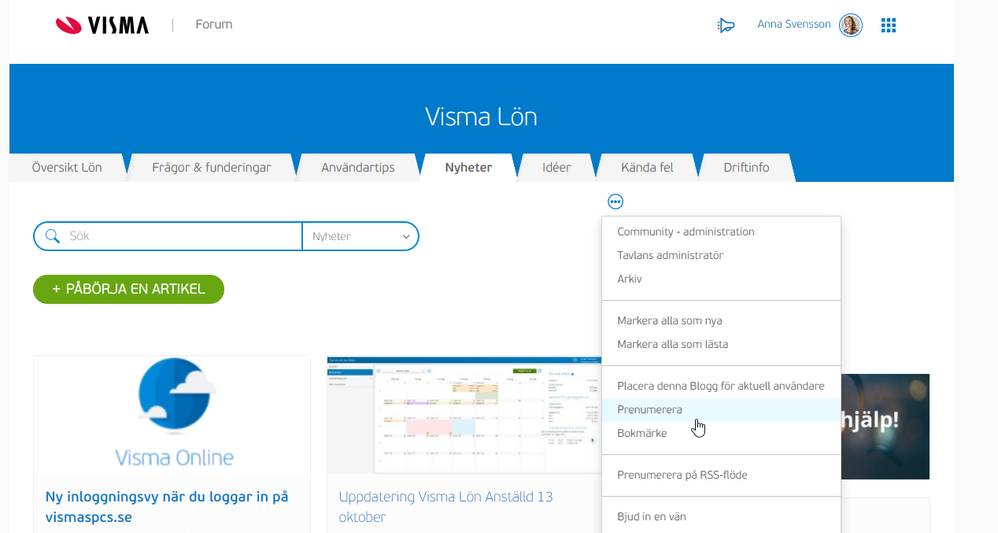
Task: Open the apps grid menu icon
Action: (x=889, y=25)
